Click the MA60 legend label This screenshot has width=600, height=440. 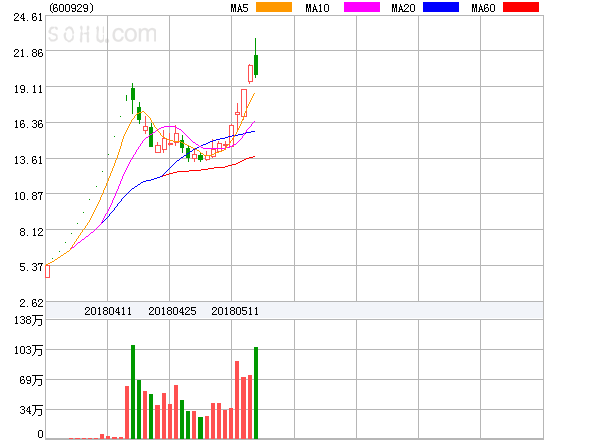click(483, 8)
